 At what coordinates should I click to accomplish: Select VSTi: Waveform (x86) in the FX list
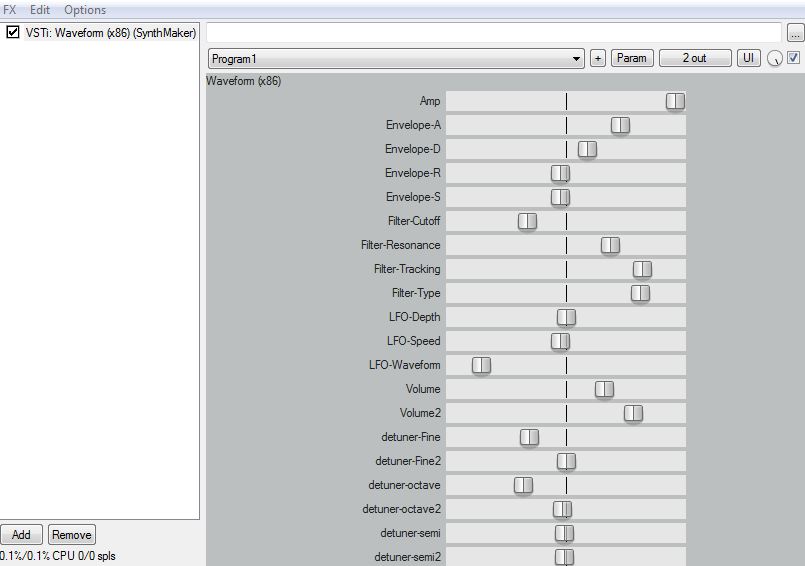pos(110,32)
